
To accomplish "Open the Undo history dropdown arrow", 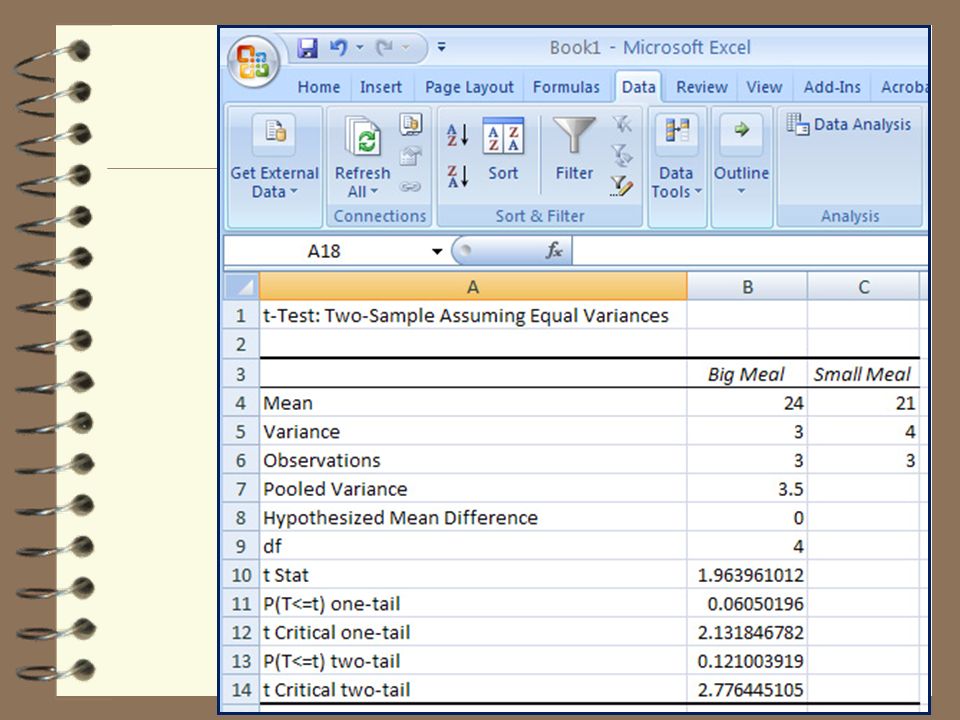I will [x=359, y=47].
